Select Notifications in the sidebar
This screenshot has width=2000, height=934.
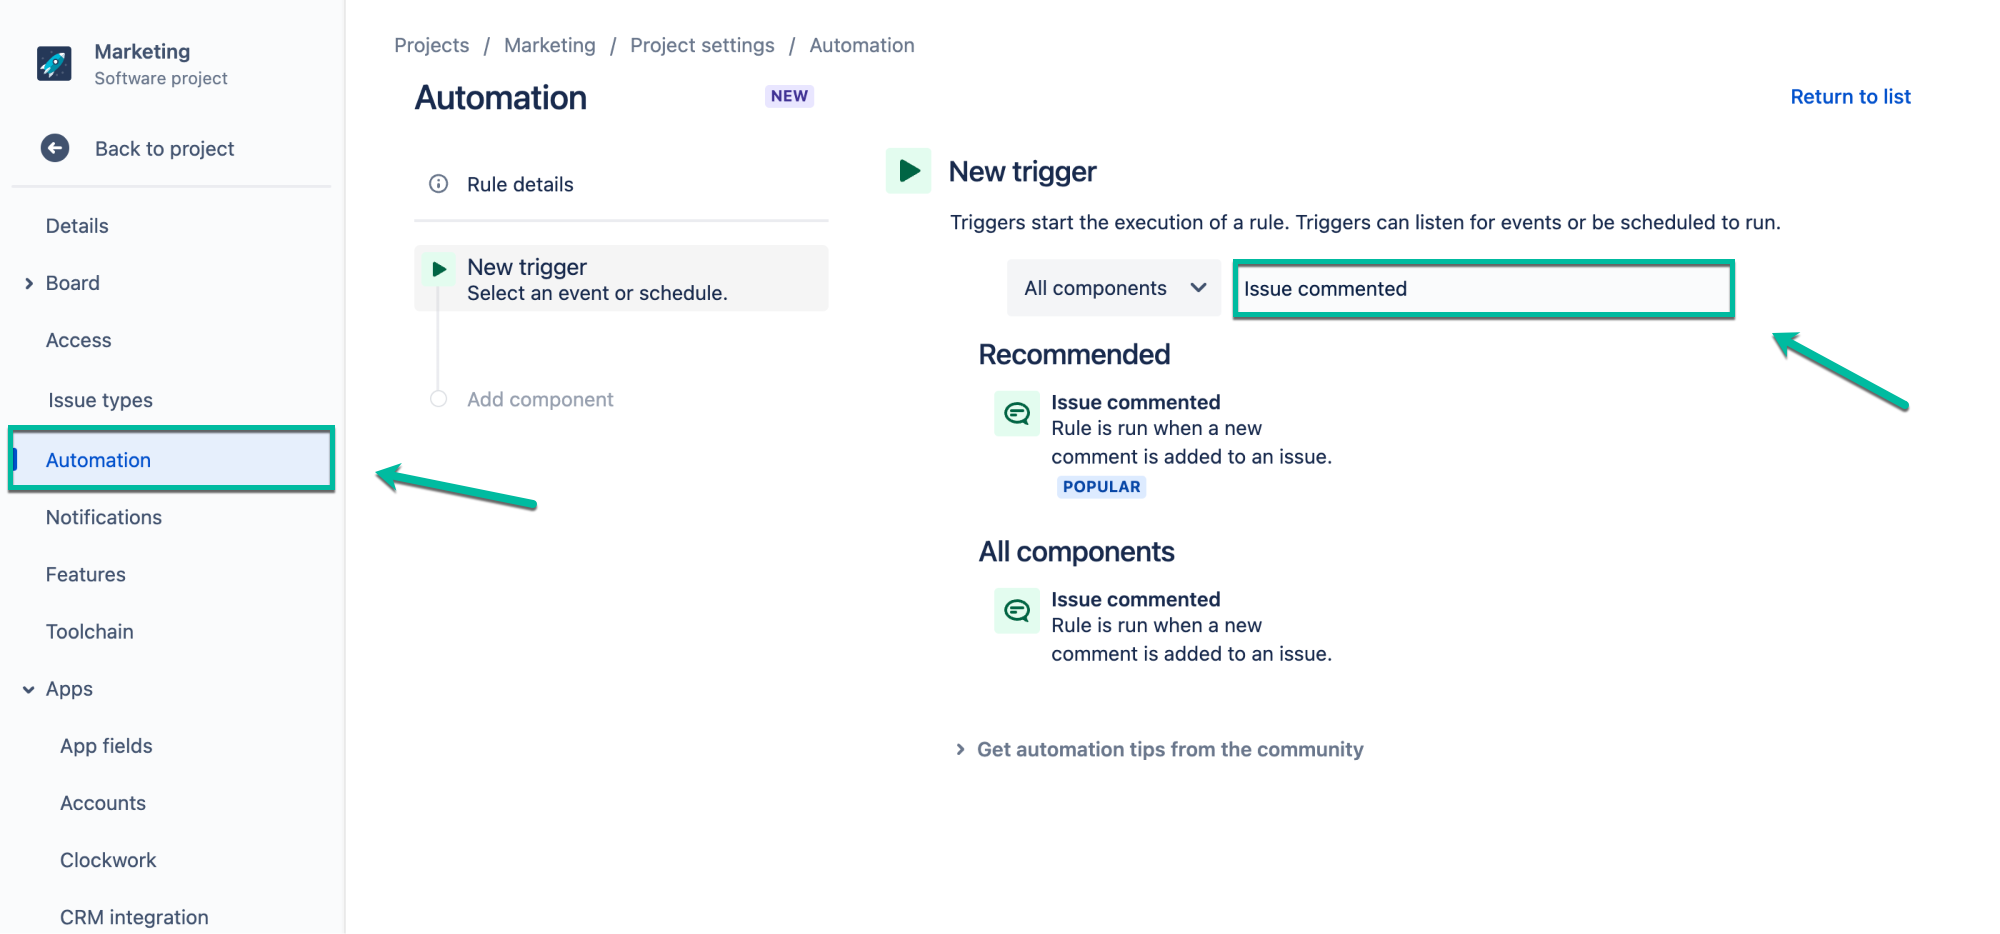pos(103,517)
